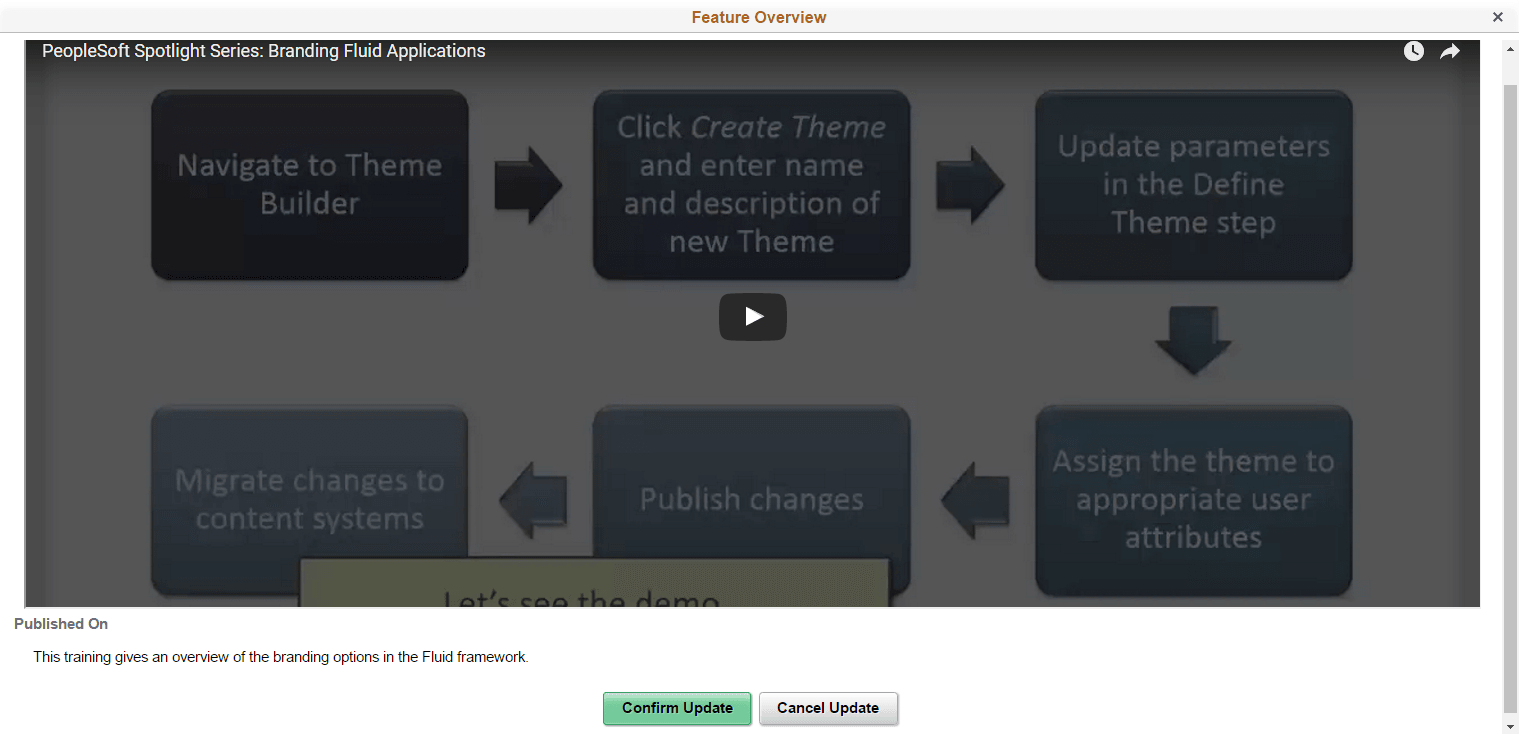Click the 'Update parameters' Define Theme box
1519x734 pixels.
click(1193, 184)
